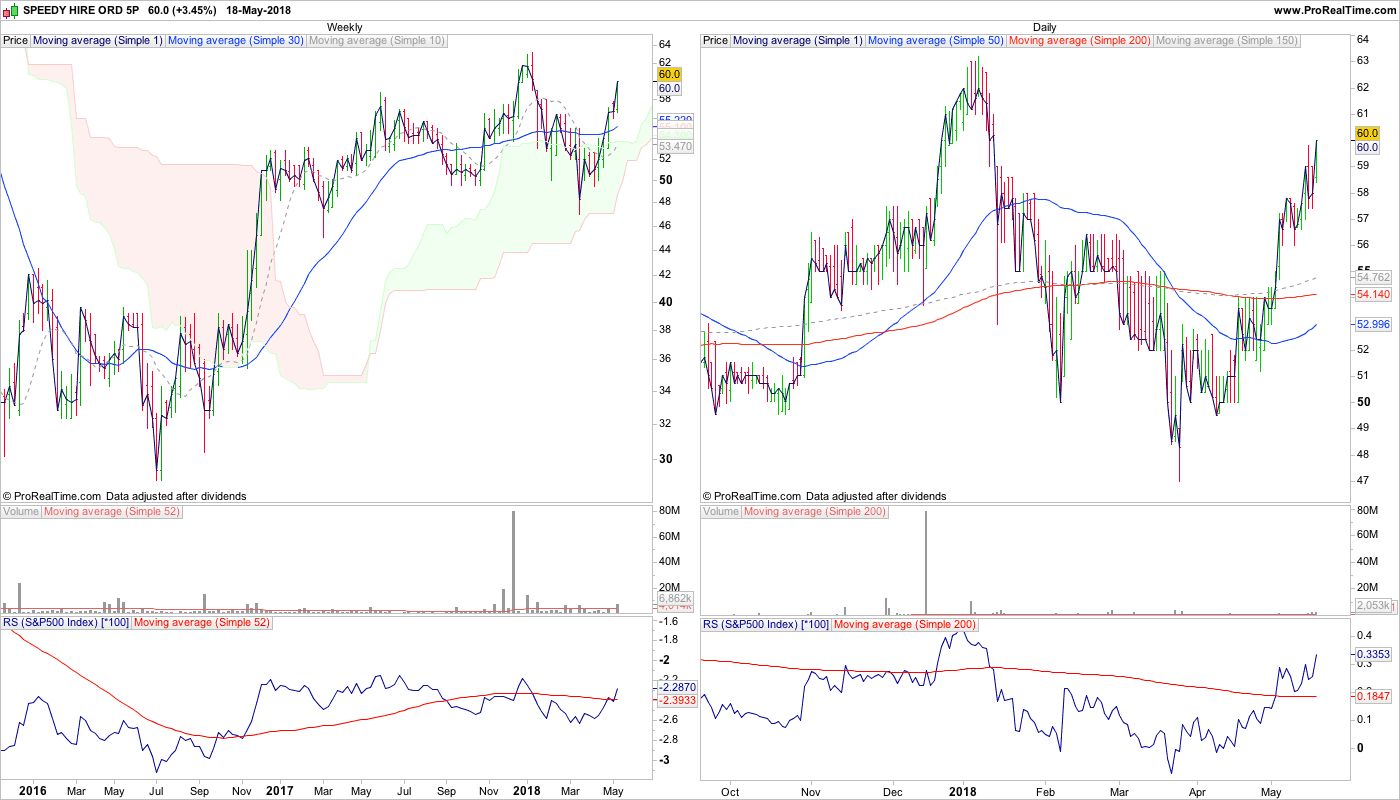Click the red 54.140 price tag on daily chart
The width and height of the screenshot is (1400, 800).
pos(1369,295)
